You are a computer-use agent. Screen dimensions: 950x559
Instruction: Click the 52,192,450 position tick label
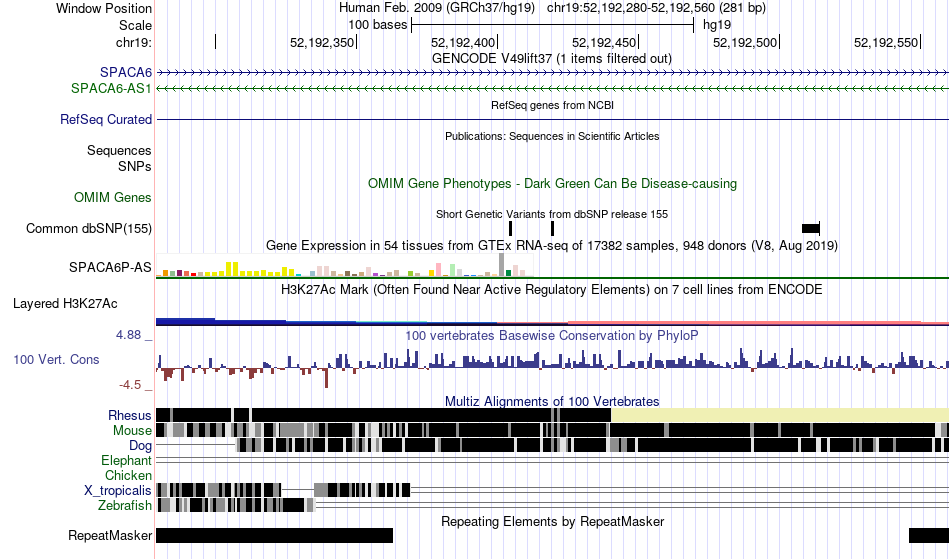coord(604,42)
